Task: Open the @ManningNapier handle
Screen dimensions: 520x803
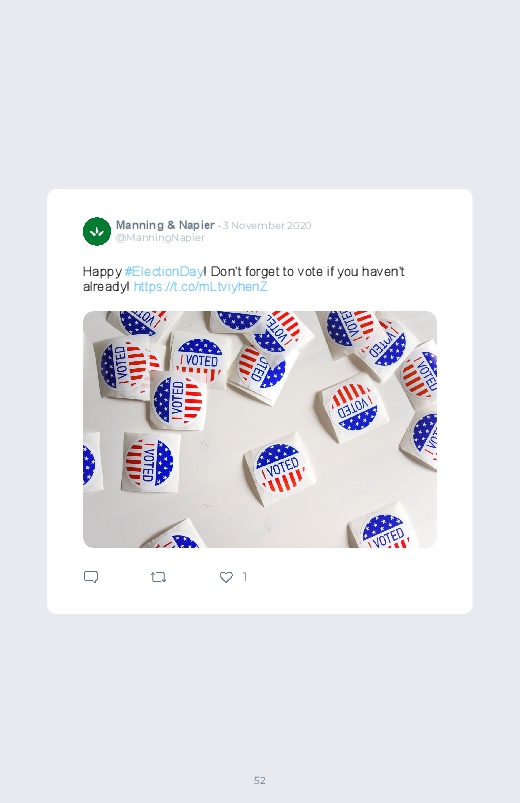Action: click(x=160, y=238)
